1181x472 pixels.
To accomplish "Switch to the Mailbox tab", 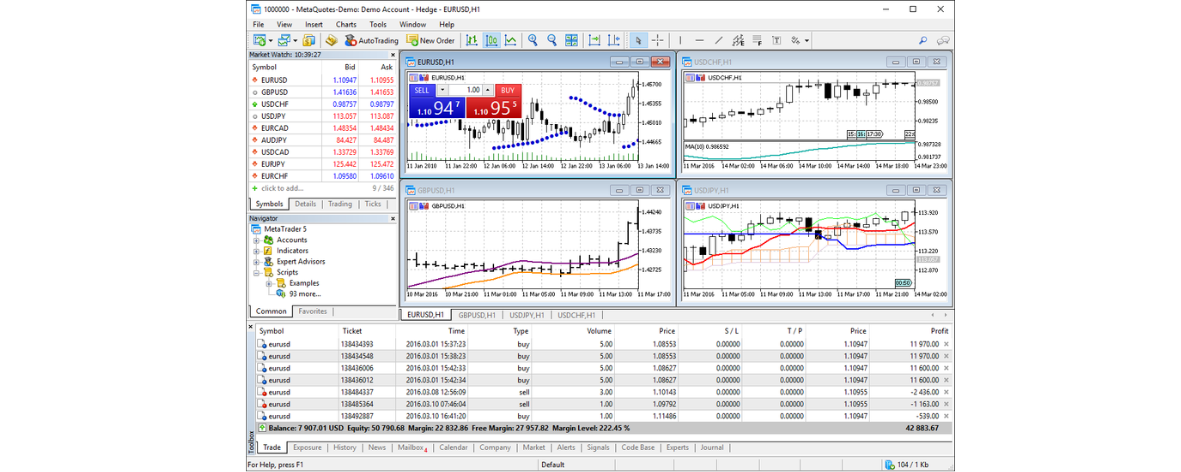I will [x=411, y=447].
